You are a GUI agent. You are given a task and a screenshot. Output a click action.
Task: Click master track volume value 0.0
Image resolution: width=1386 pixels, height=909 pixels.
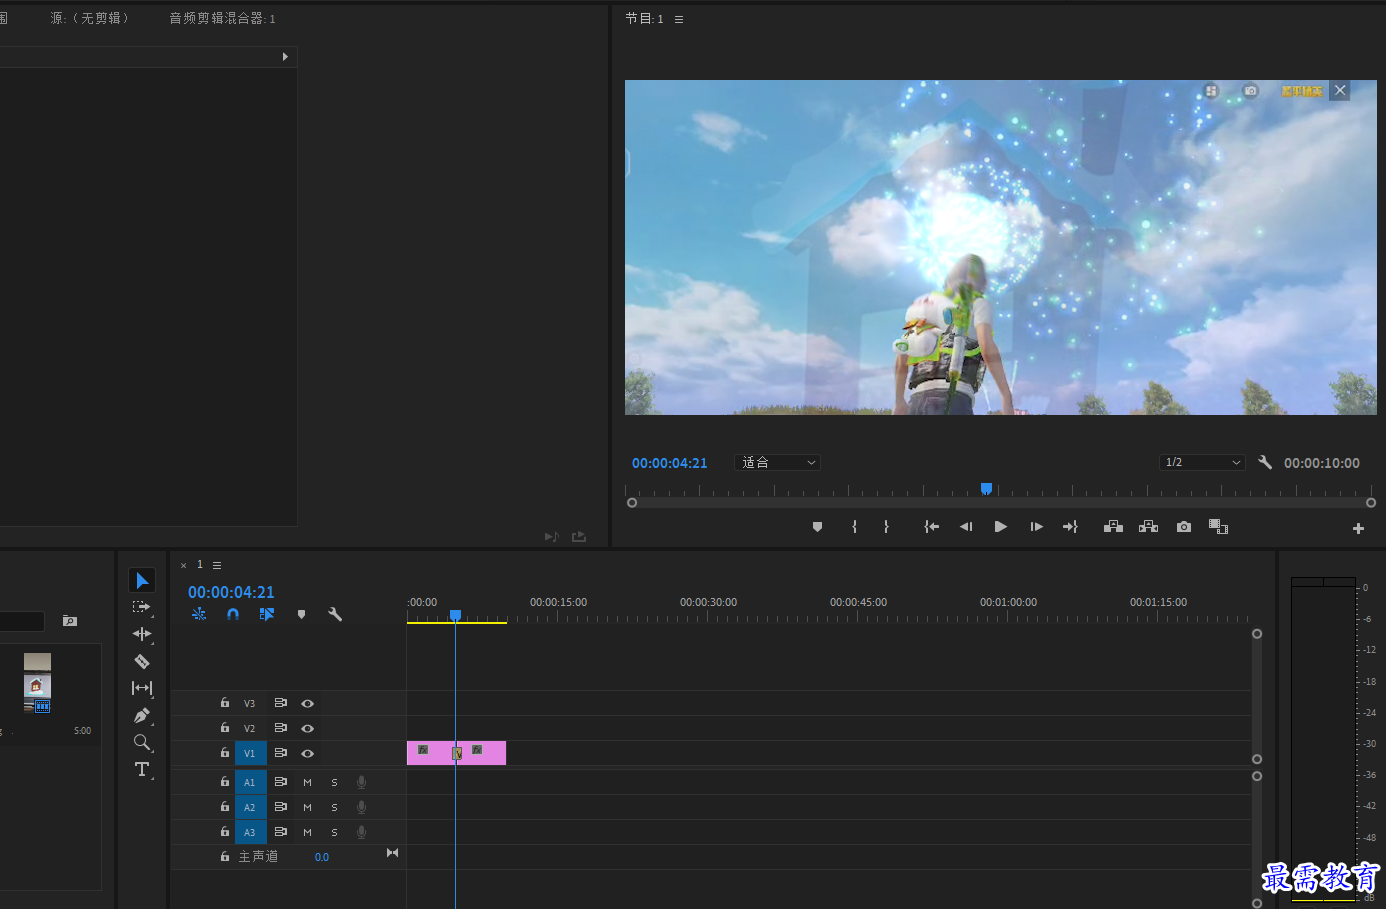point(322,858)
